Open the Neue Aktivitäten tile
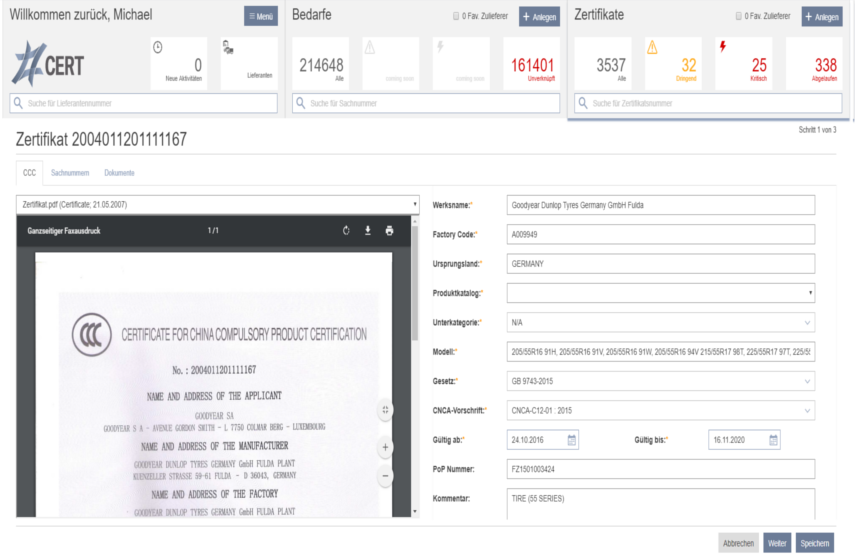The width and height of the screenshot is (855, 558). [x=179, y=63]
